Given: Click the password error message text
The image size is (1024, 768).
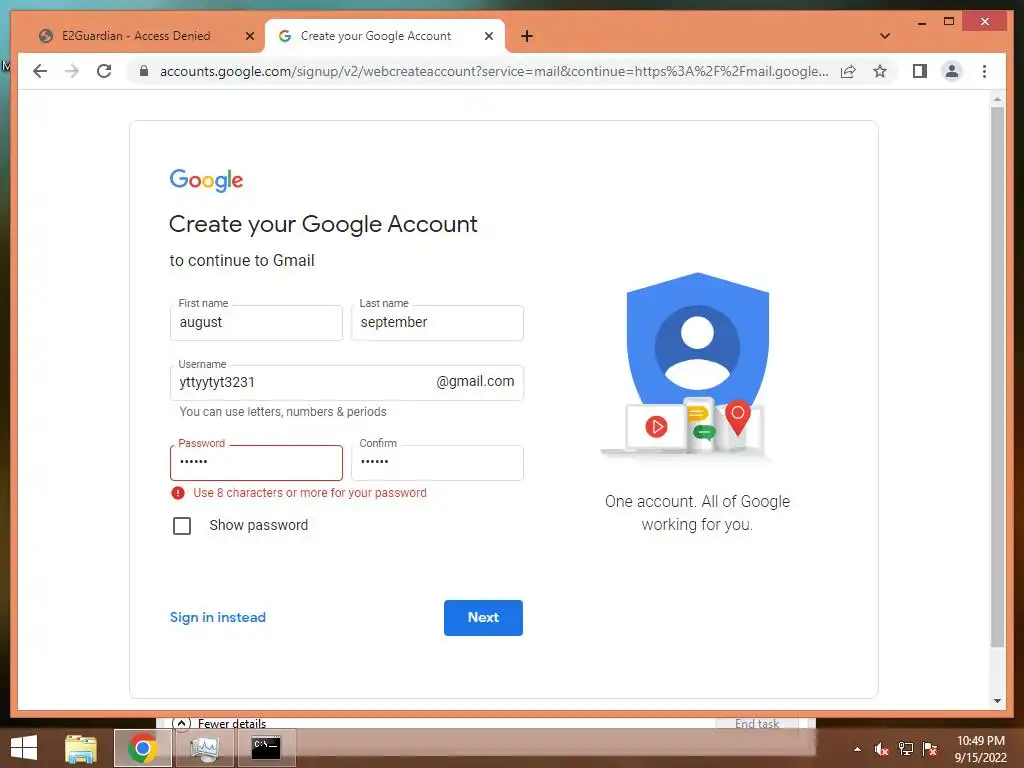Looking at the screenshot, I should coord(310,493).
